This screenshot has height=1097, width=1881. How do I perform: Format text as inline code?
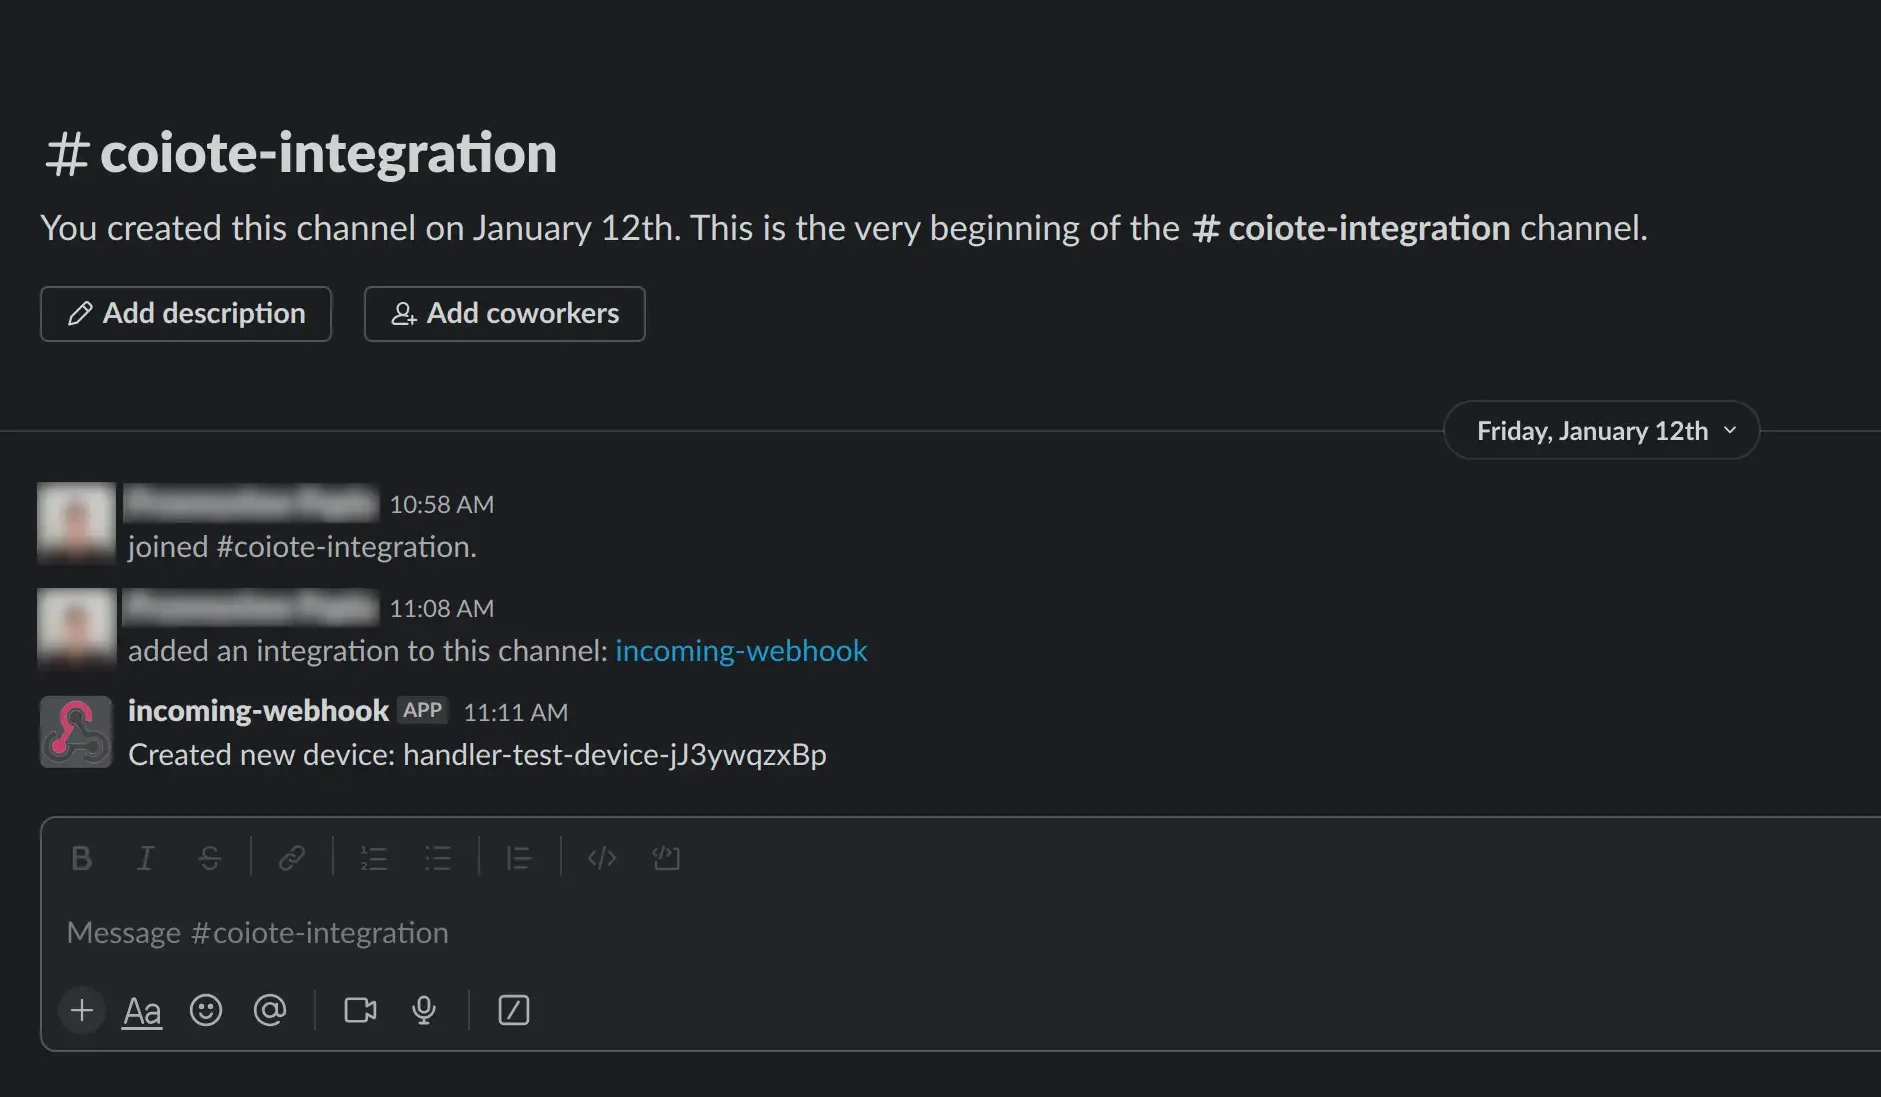pyautogui.click(x=602, y=858)
